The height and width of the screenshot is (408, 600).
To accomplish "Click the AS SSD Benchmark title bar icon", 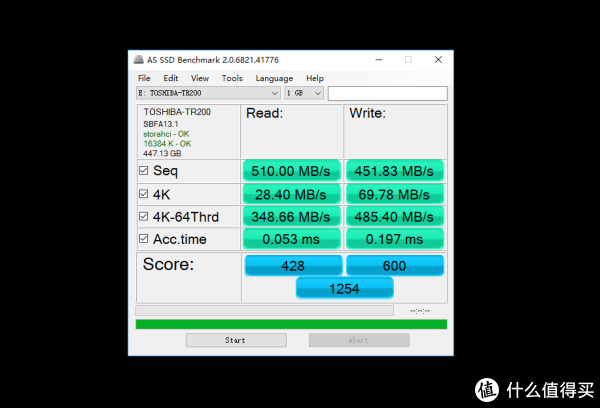I will 139,60.
